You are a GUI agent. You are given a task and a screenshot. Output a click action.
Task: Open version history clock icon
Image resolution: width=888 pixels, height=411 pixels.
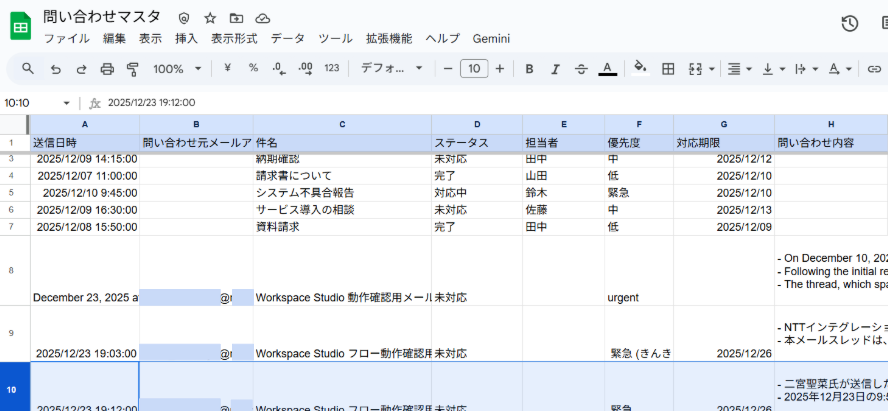coord(850,24)
